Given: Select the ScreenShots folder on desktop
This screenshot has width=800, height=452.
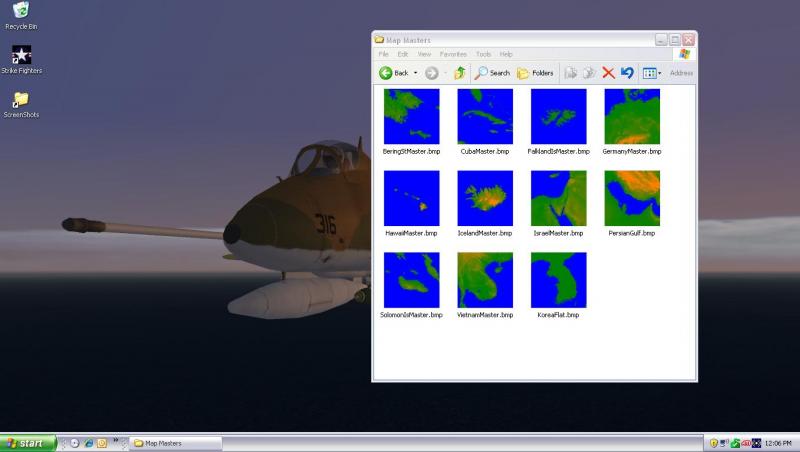Looking at the screenshot, I should 21,105.
